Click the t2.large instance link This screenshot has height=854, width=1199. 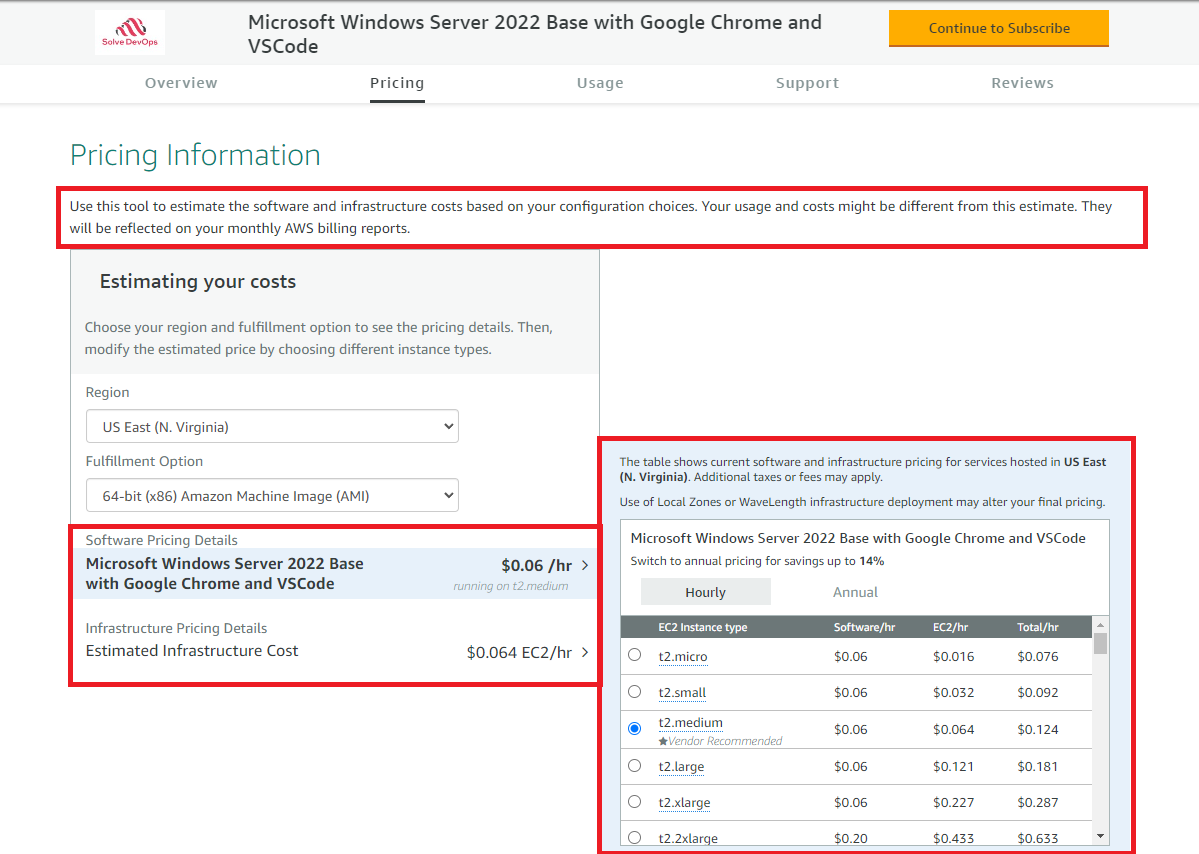pyautogui.click(x=681, y=767)
